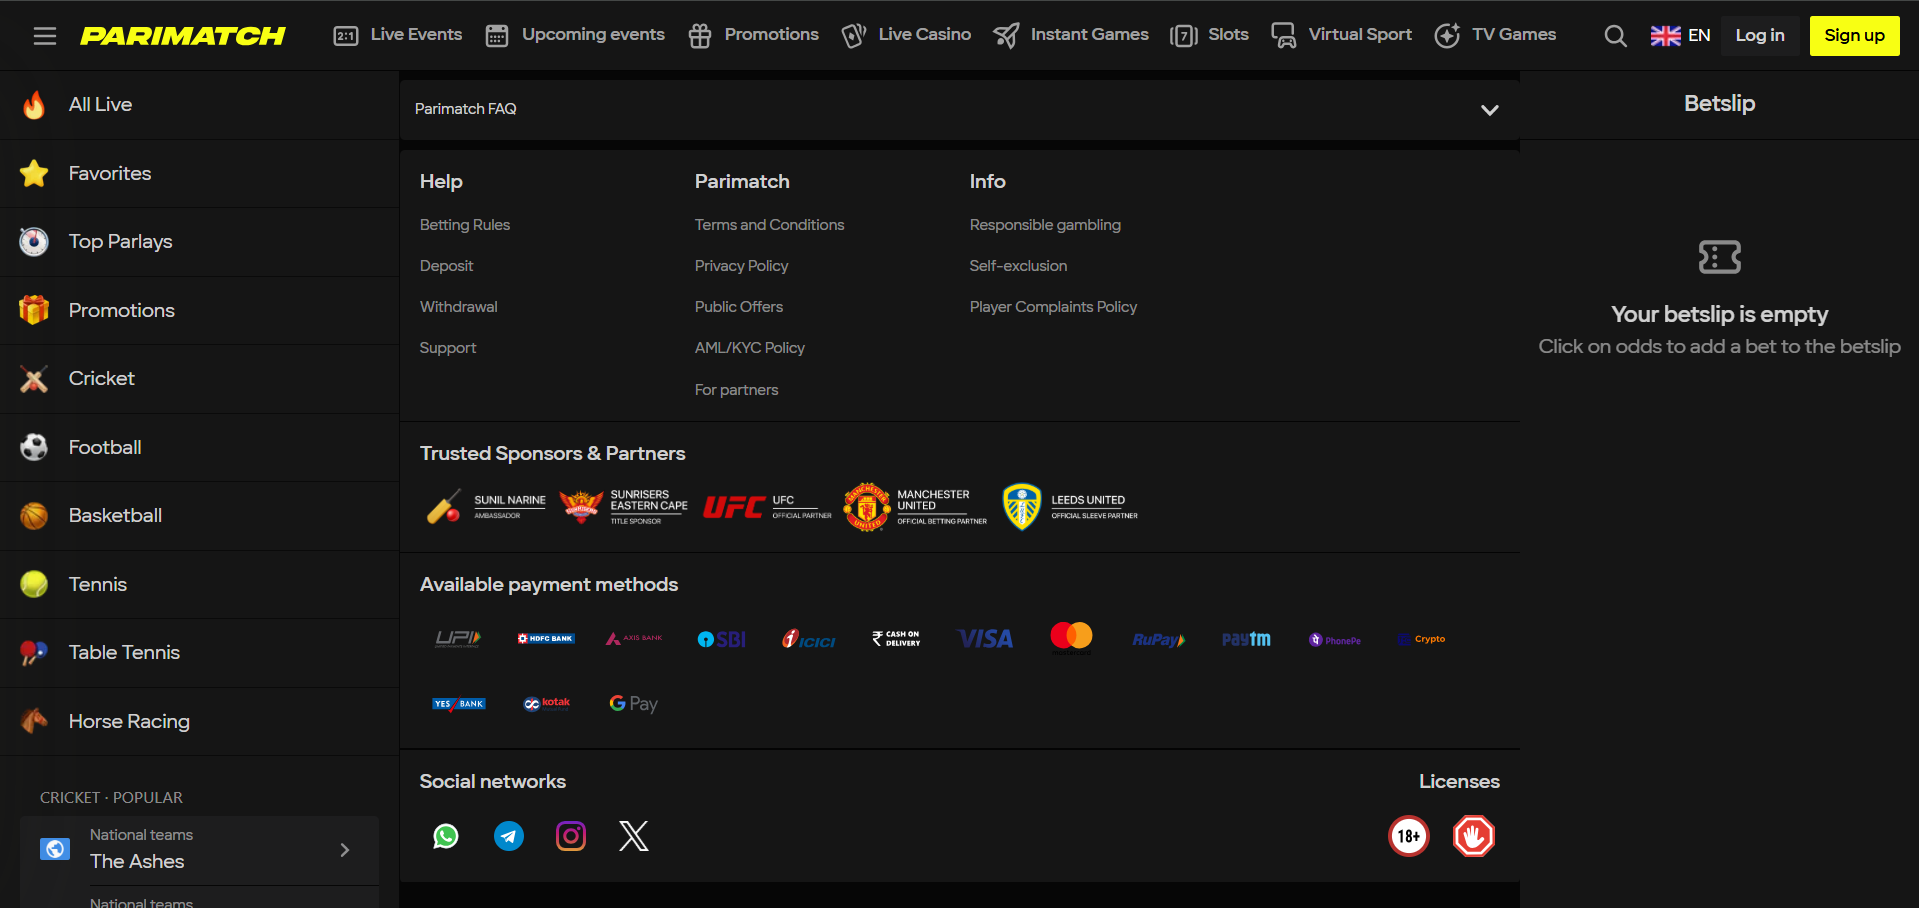Select the Football category icon

pos(33,447)
